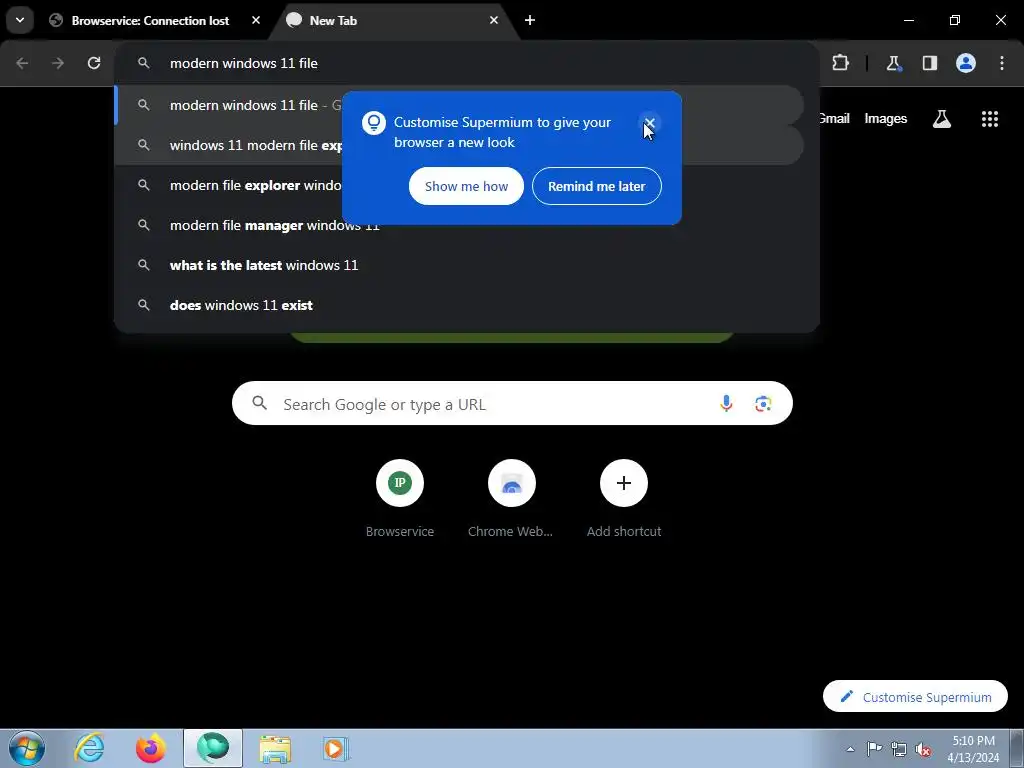Open the Extensions puzzle icon
Viewport: 1024px width, 768px height.
(840, 63)
